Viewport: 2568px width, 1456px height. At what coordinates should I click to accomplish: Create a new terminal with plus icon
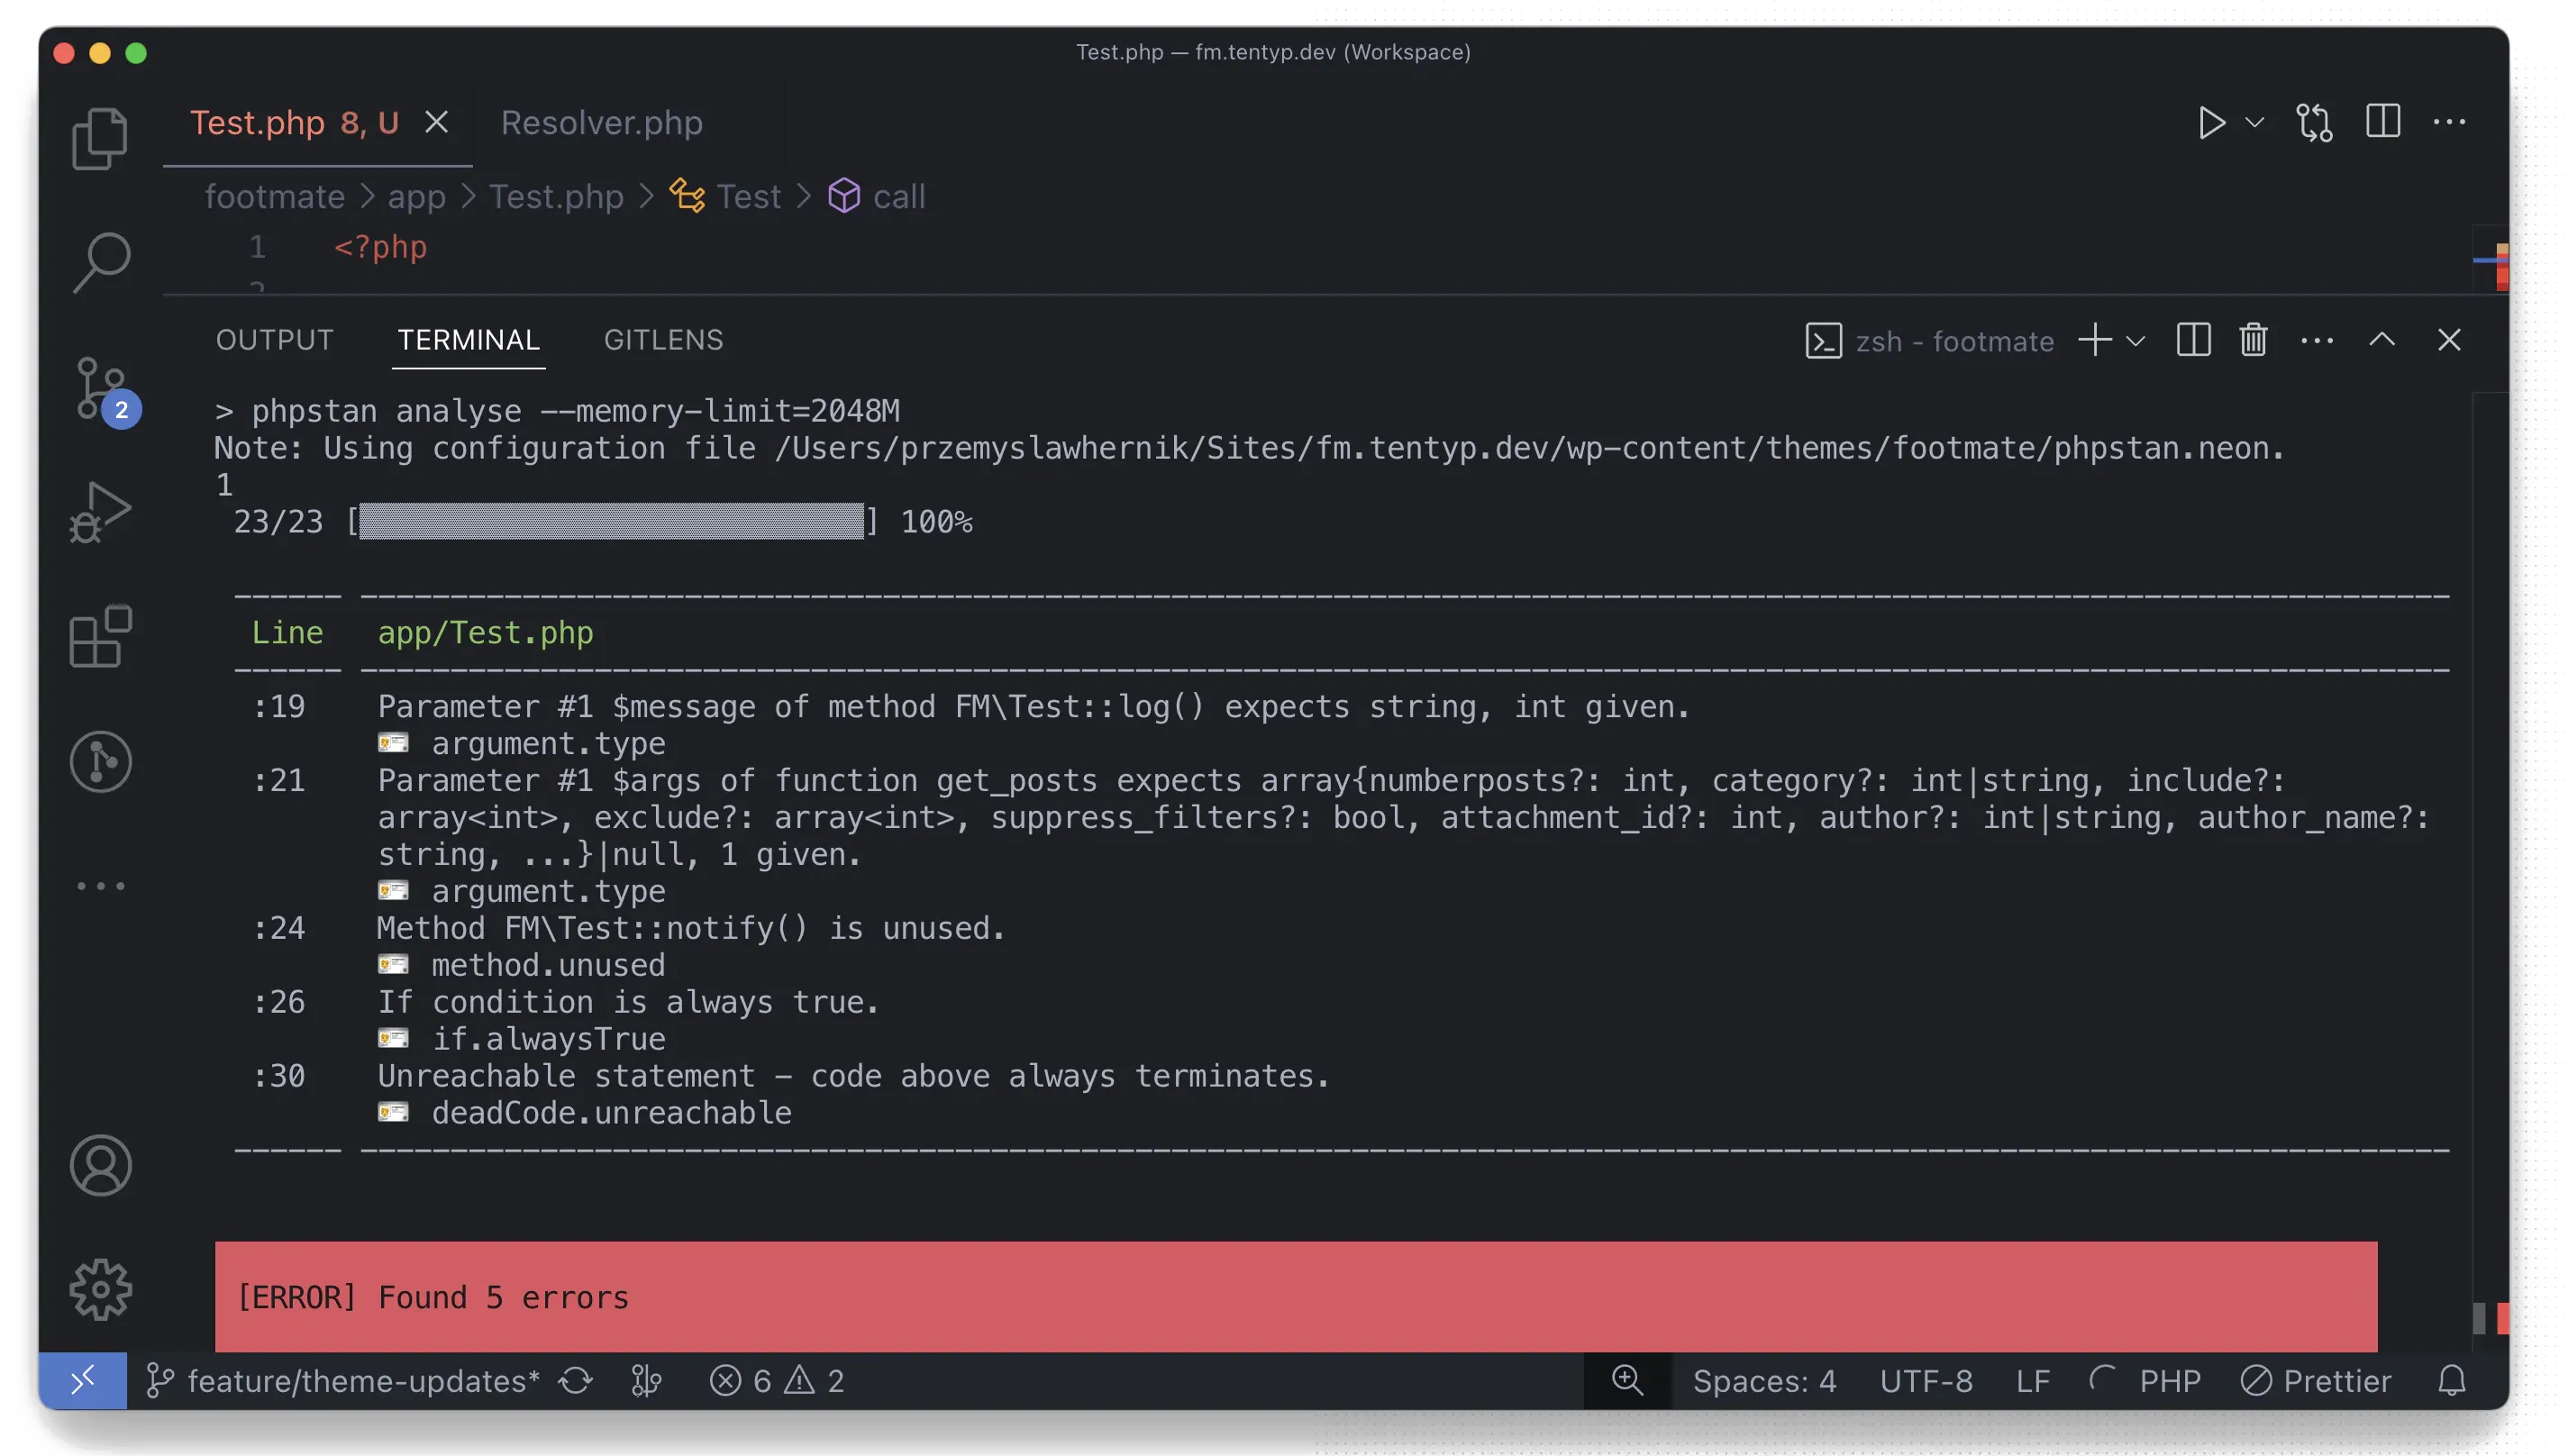(x=2094, y=340)
